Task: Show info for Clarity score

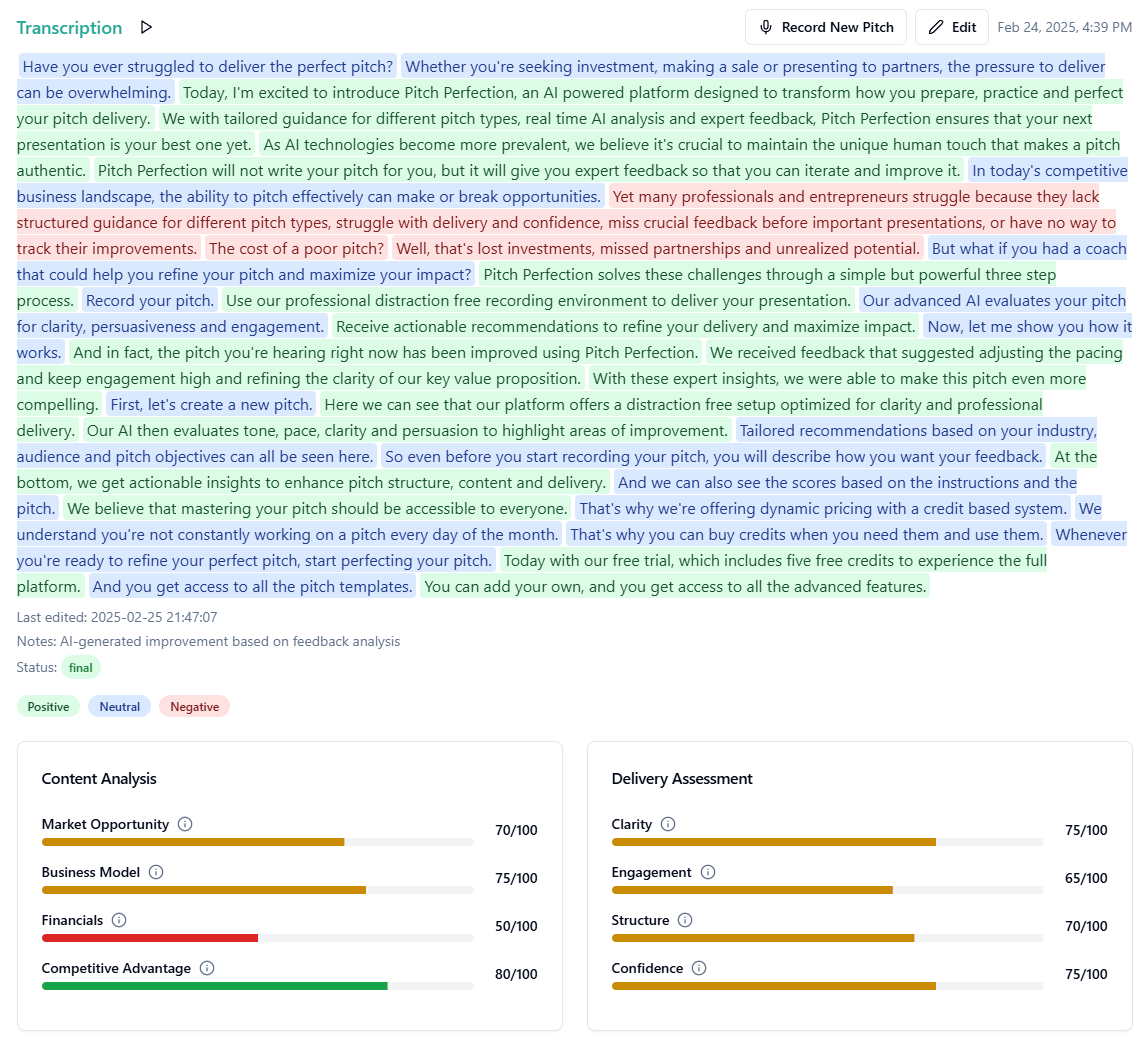Action: coord(668,824)
